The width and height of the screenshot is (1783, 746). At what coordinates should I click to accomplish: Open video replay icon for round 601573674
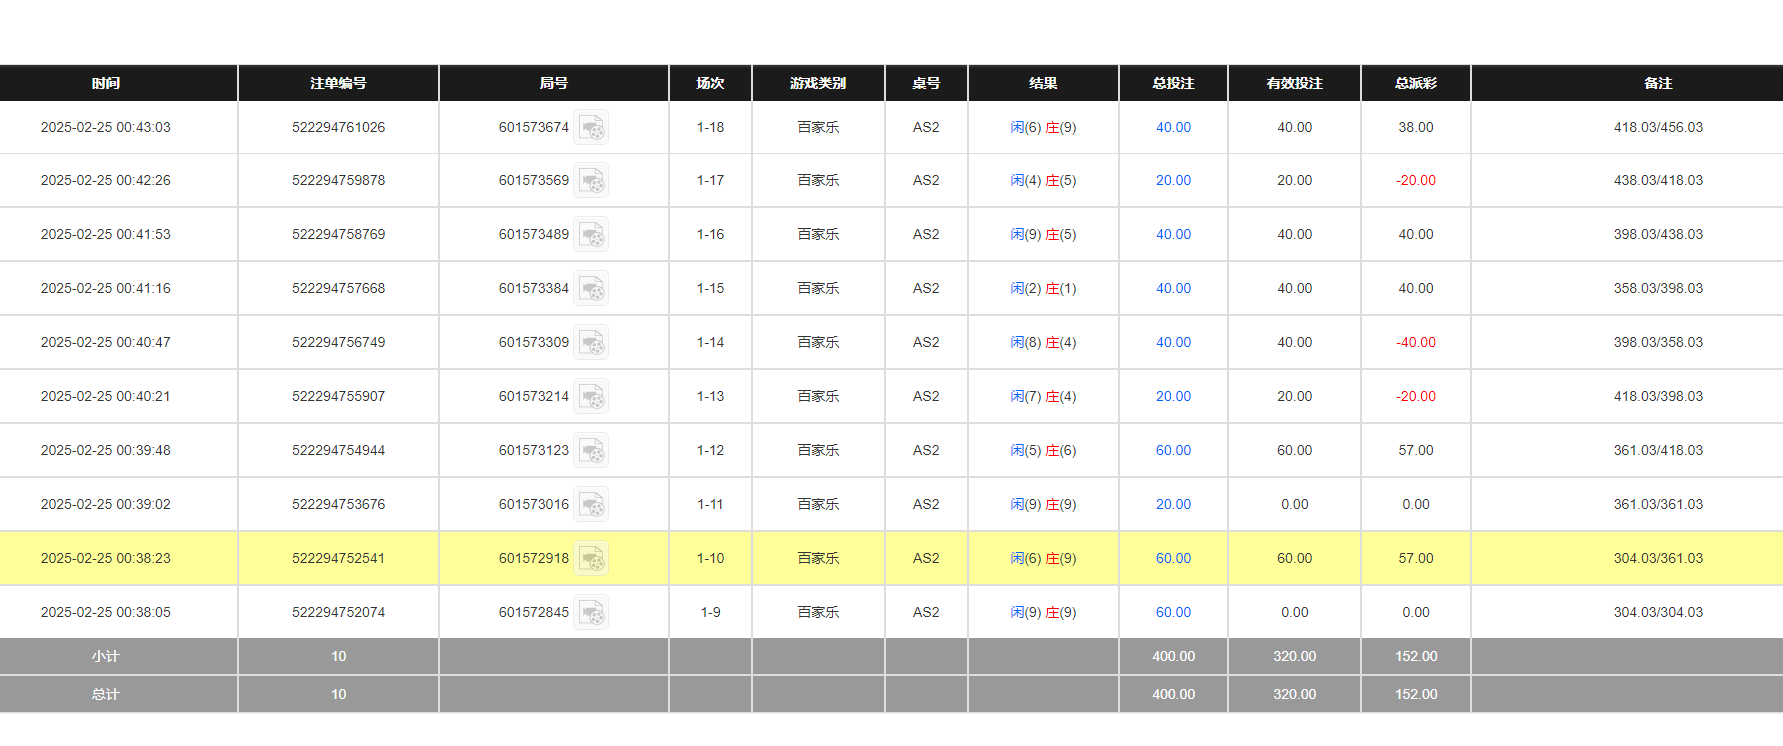pos(591,128)
